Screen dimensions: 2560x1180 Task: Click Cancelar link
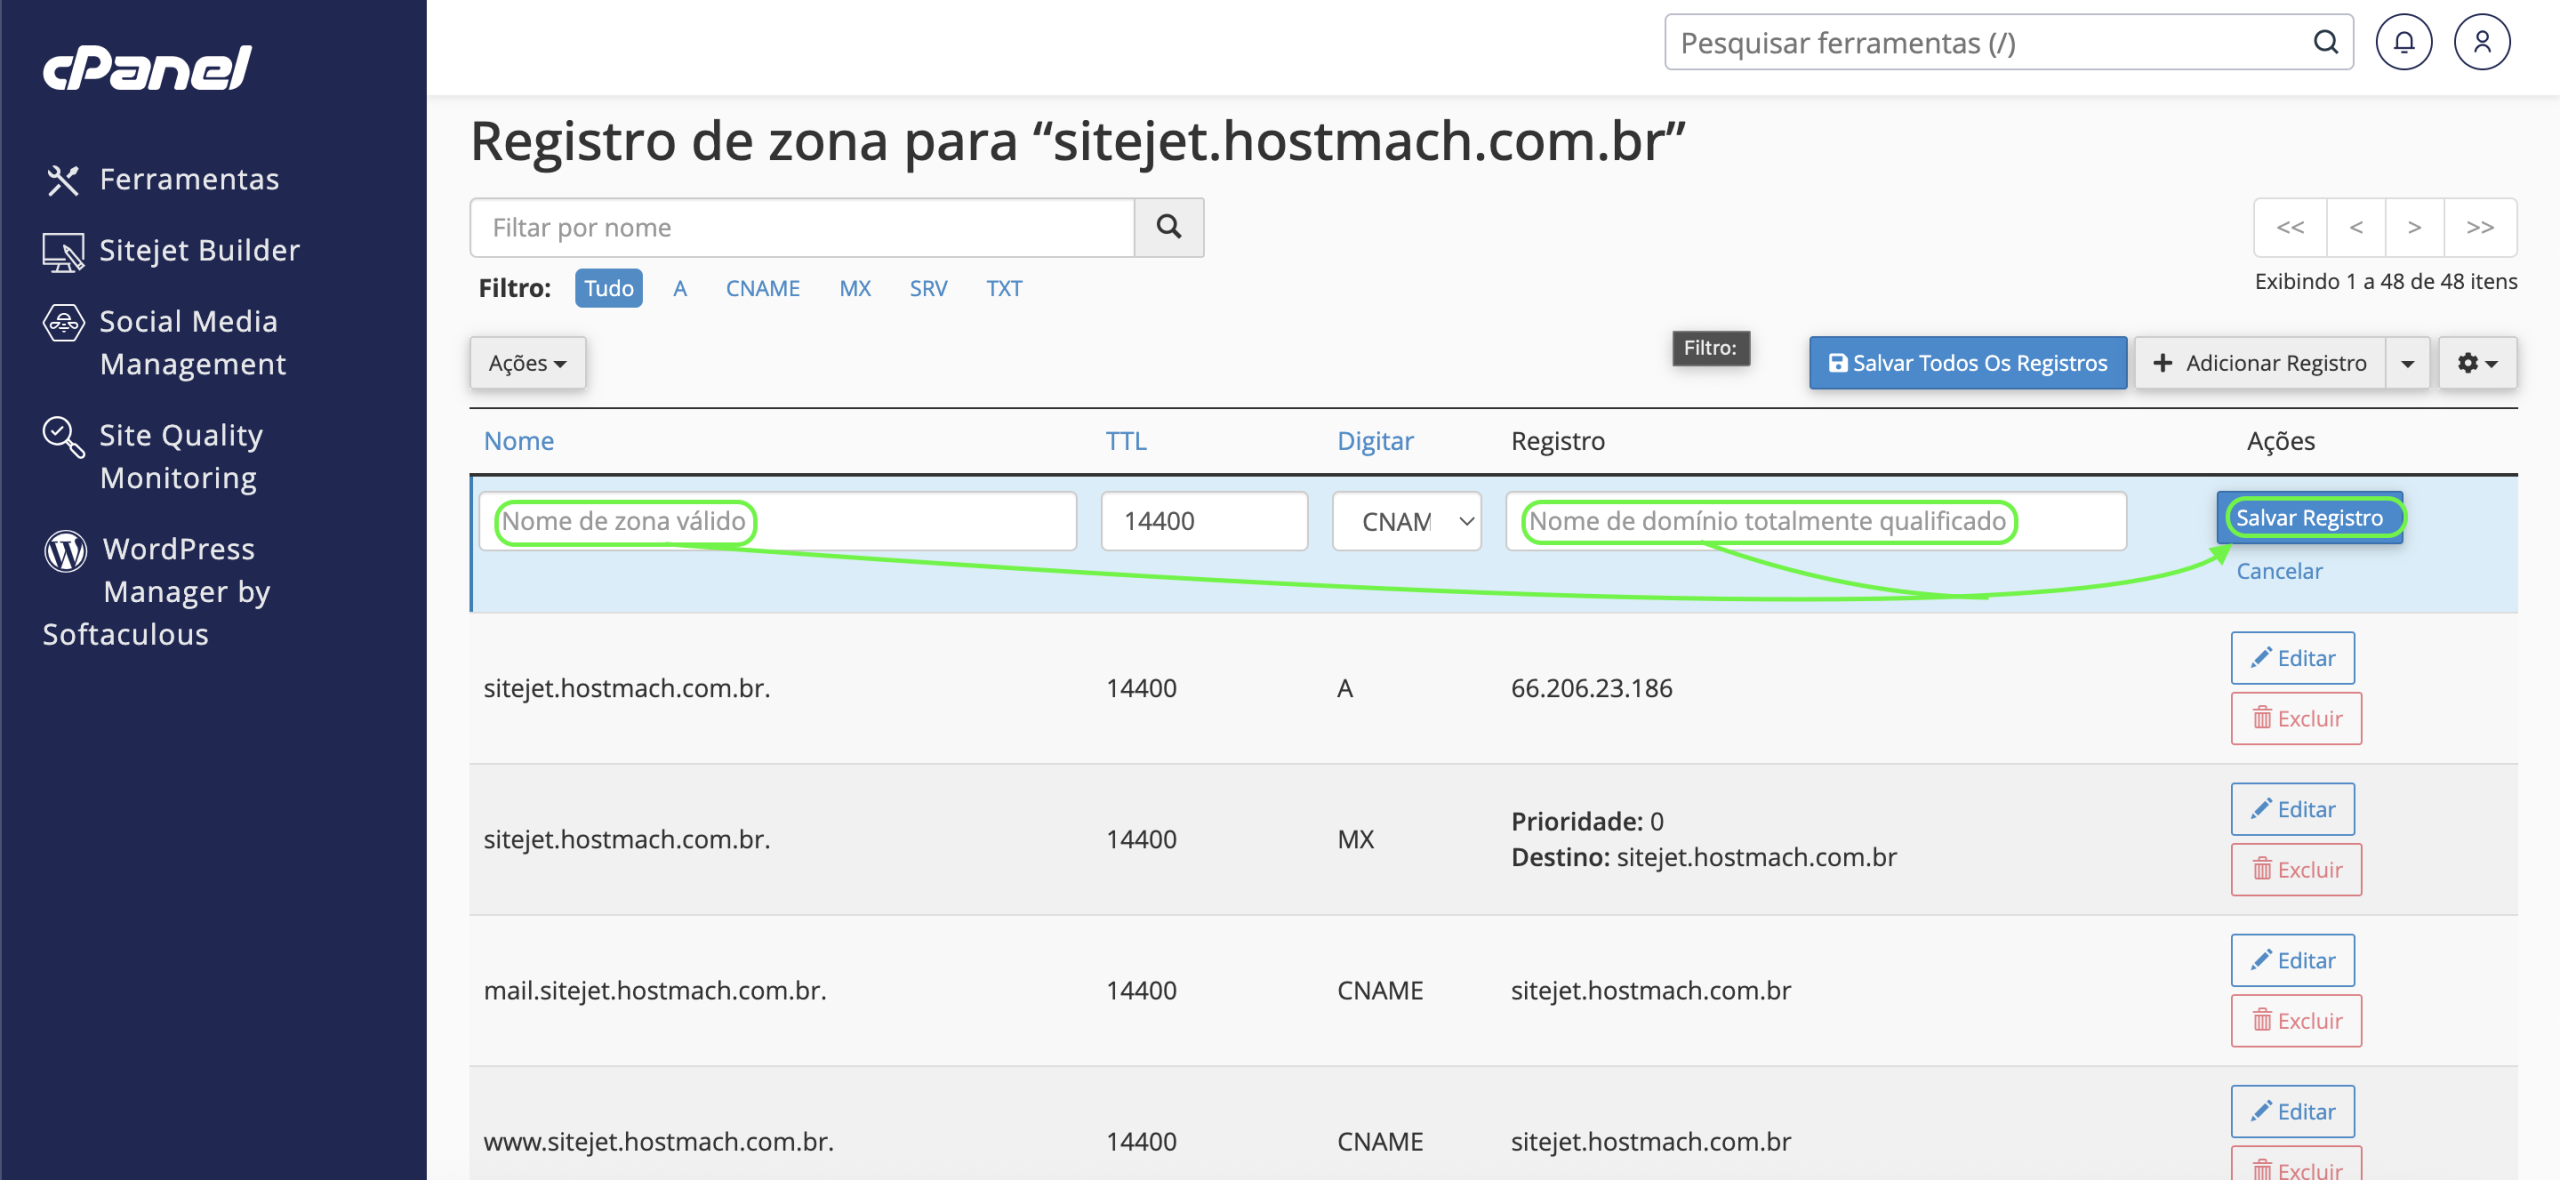click(2279, 571)
